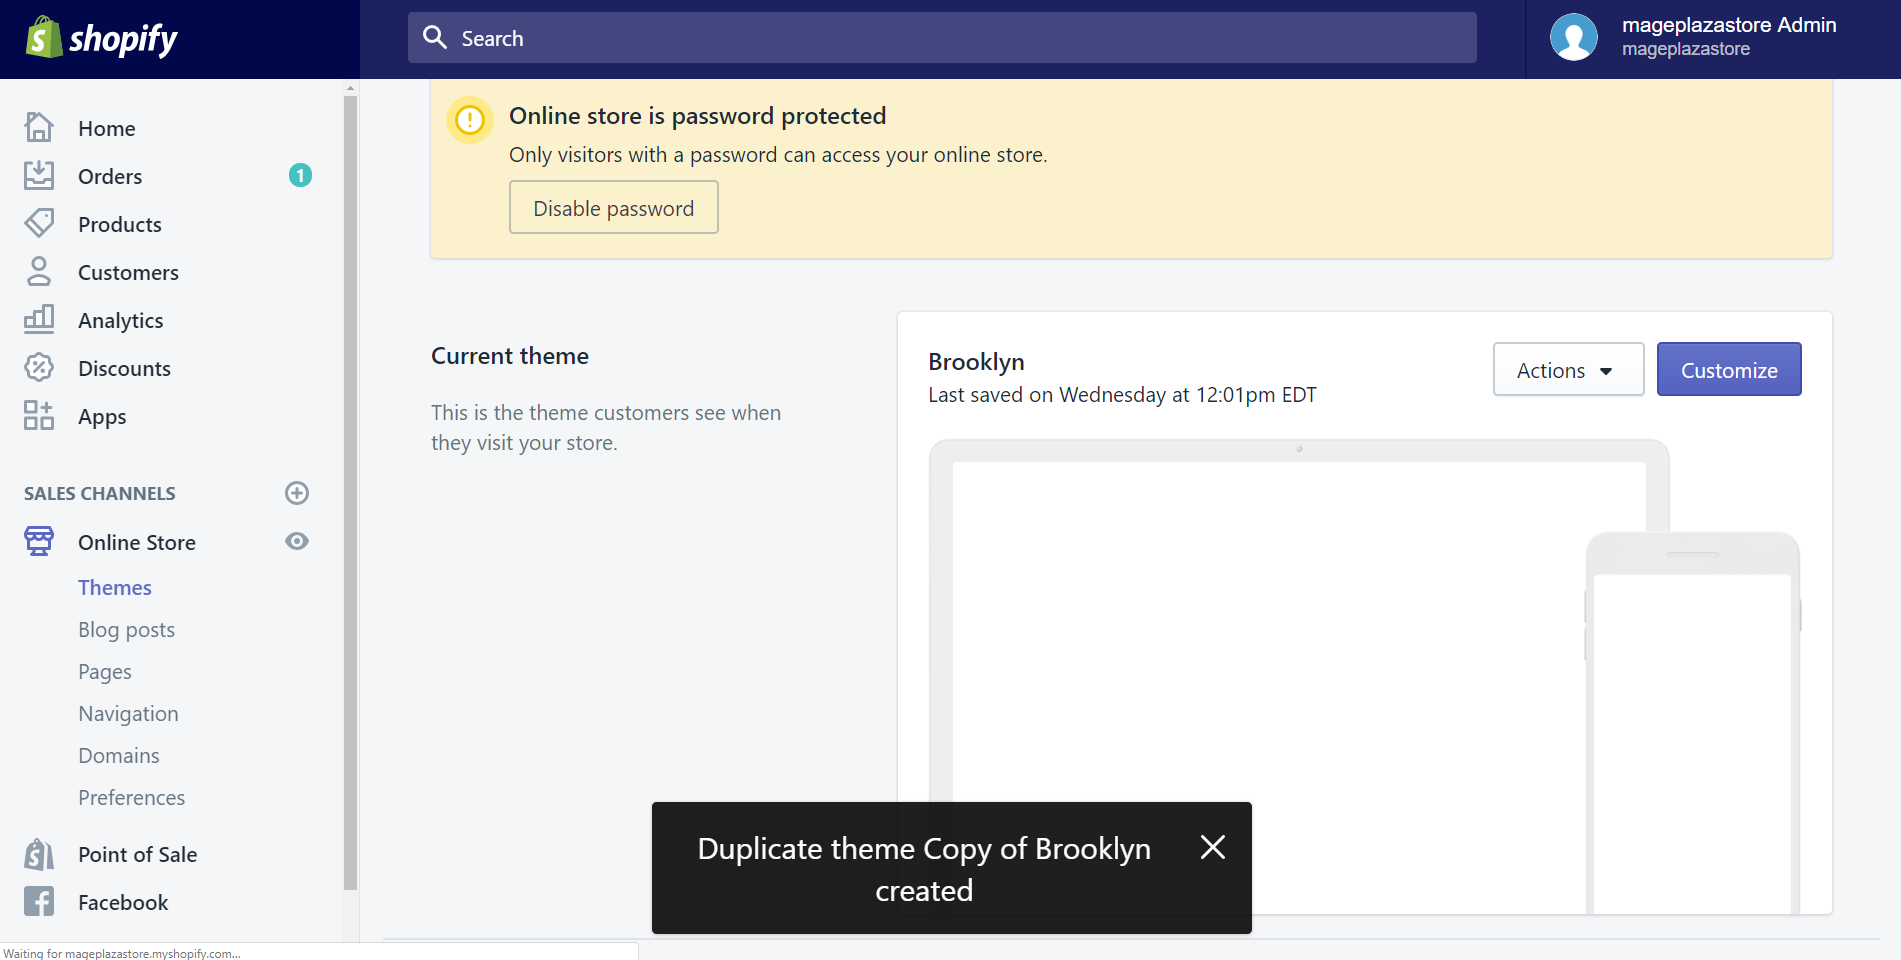Click the Discounts badge icon
The width and height of the screenshot is (1901, 960).
pos(39,367)
